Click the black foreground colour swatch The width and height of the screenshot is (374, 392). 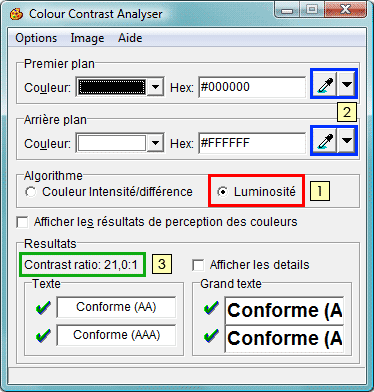click(112, 87)
